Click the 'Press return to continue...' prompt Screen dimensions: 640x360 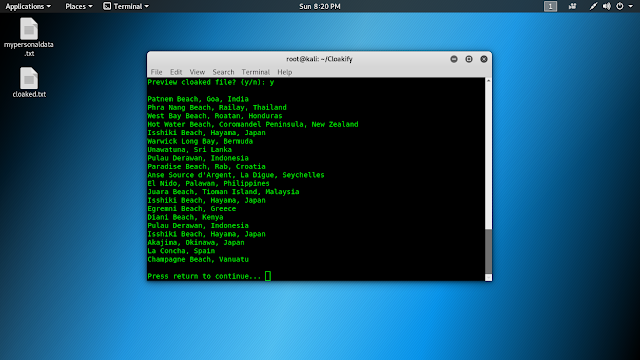pos(204,276)
